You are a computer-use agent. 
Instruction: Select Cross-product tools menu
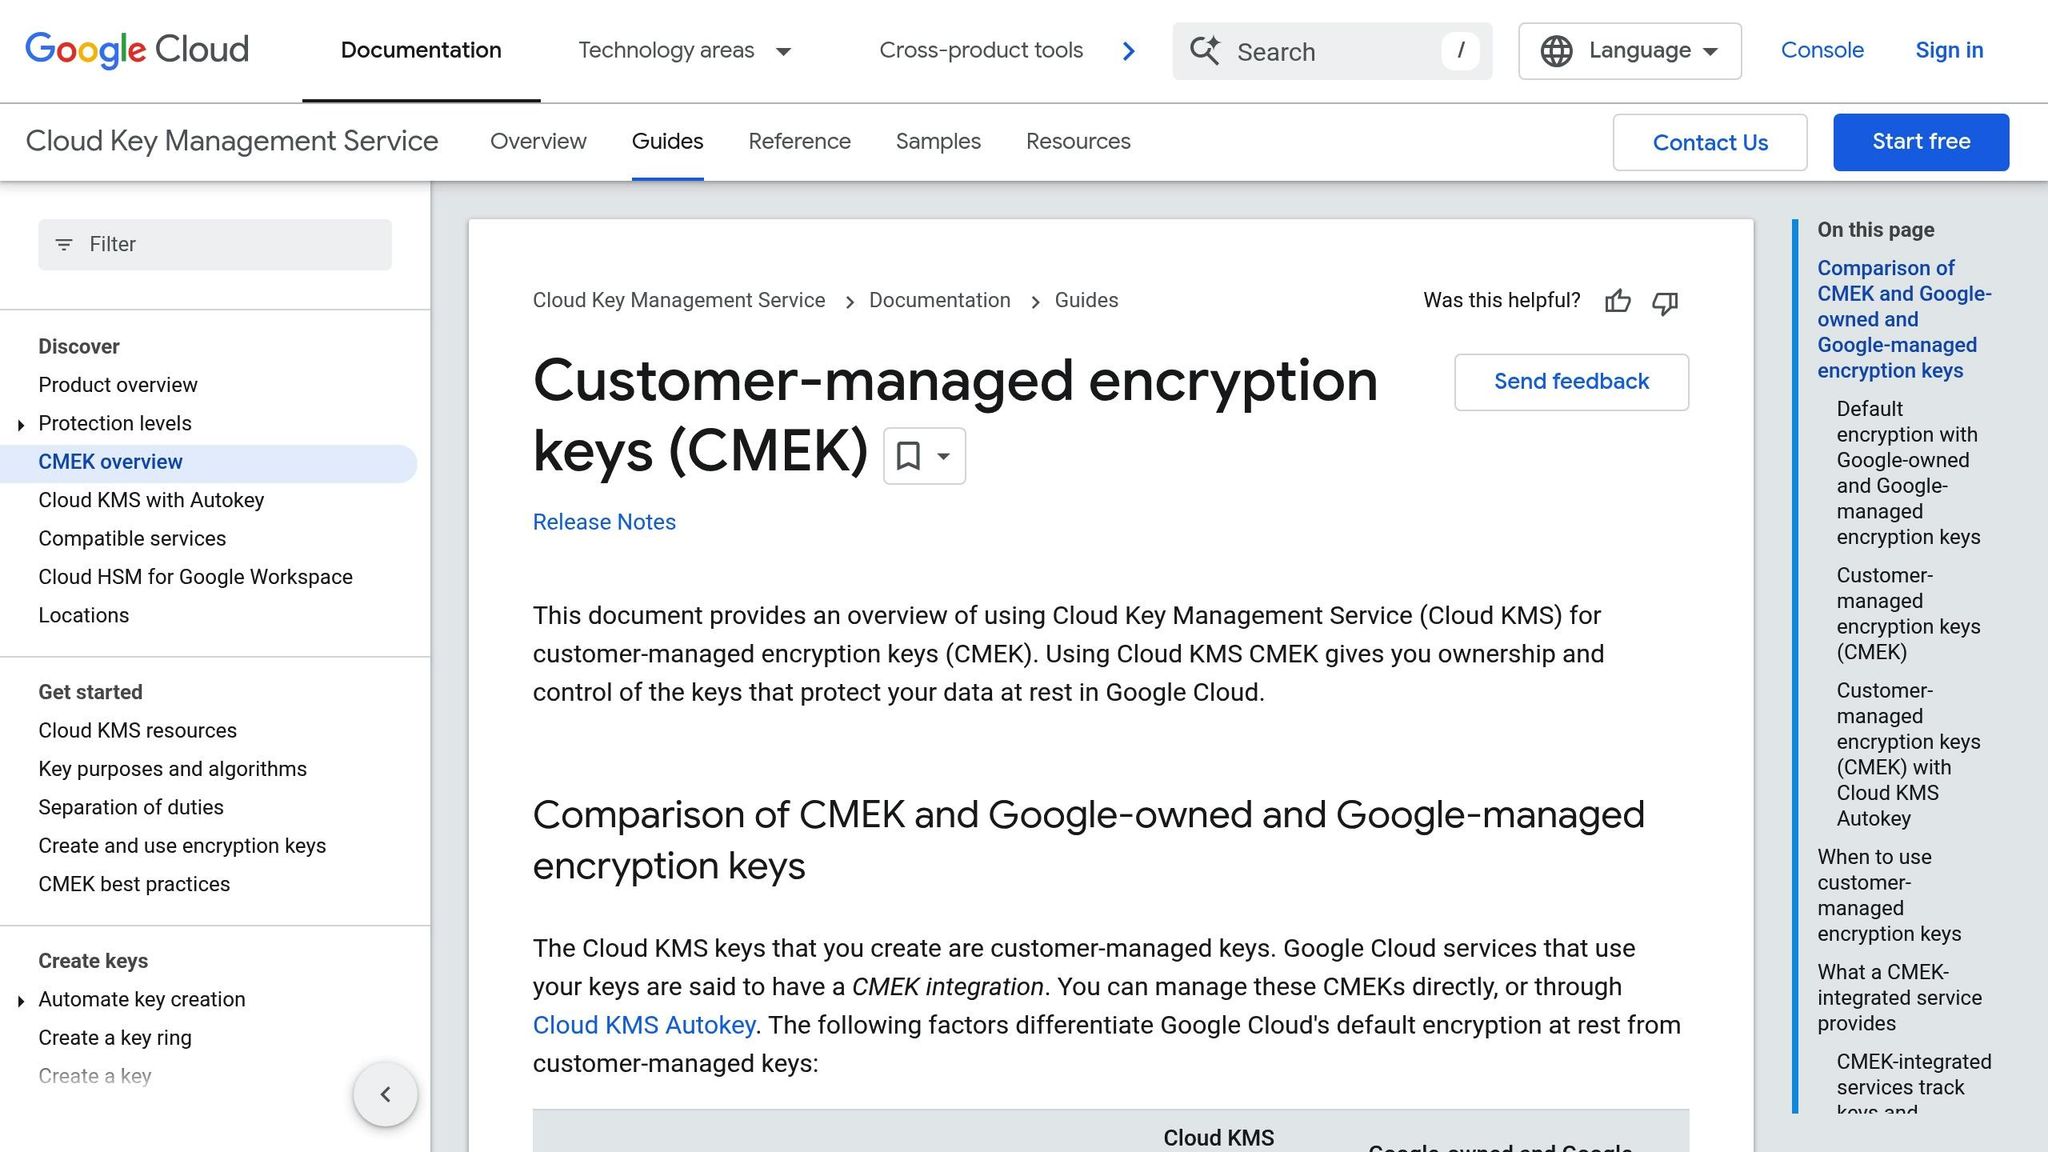(981, 51)
